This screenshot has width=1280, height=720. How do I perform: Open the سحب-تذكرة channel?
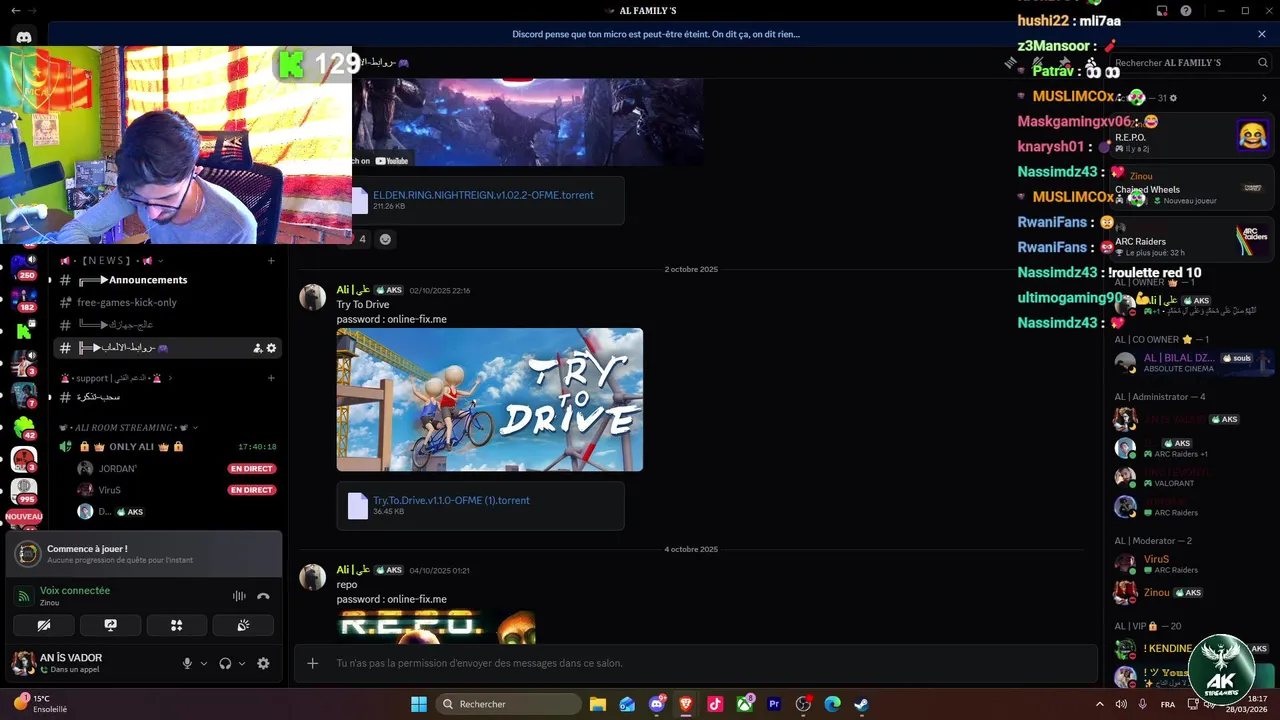coord(167,397)
